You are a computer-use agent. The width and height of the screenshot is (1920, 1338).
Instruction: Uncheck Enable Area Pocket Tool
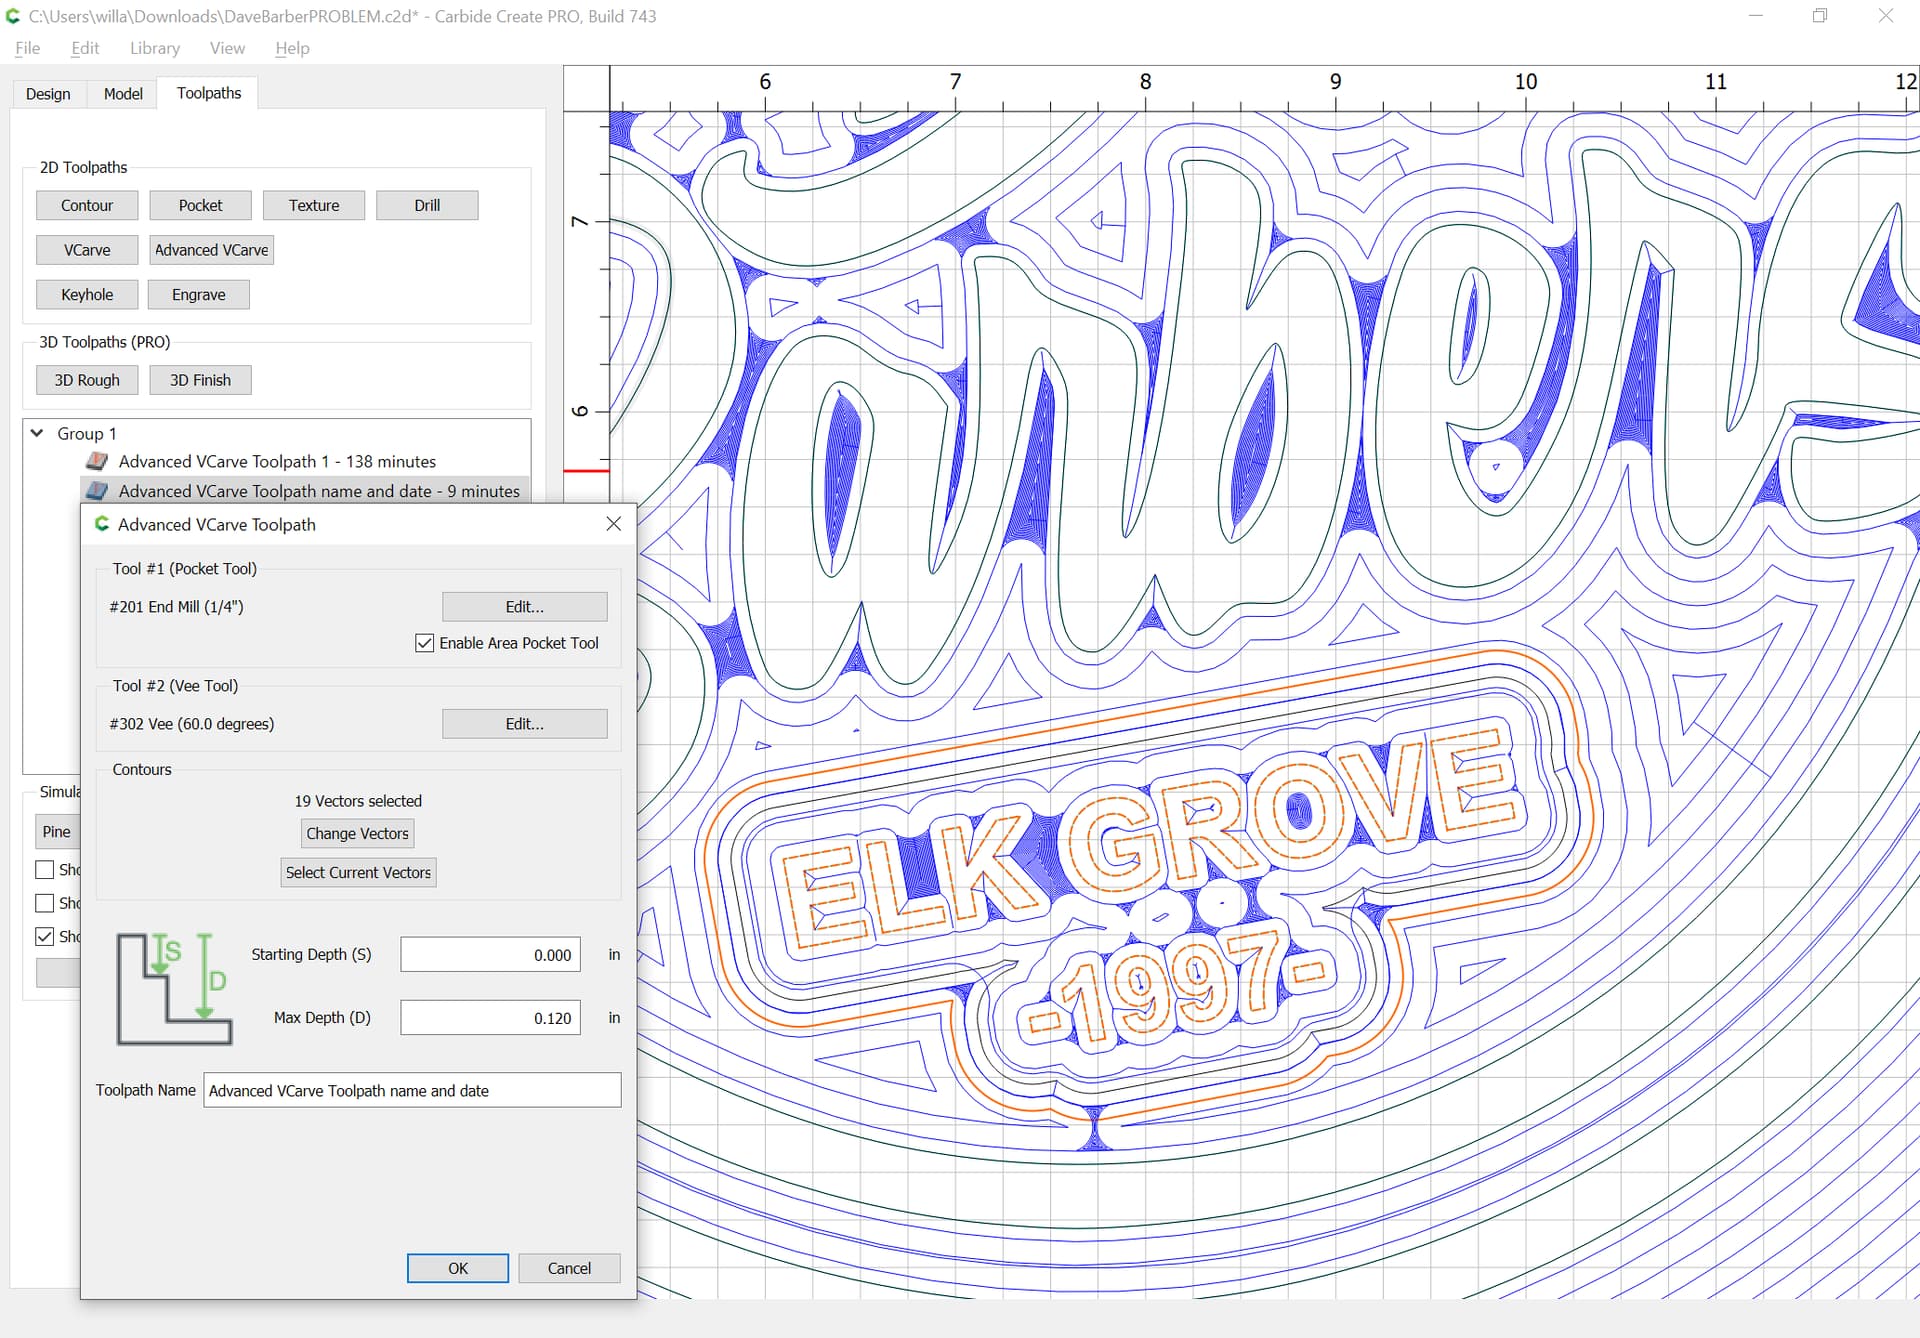pyautogui.click(x=425, y=643)
